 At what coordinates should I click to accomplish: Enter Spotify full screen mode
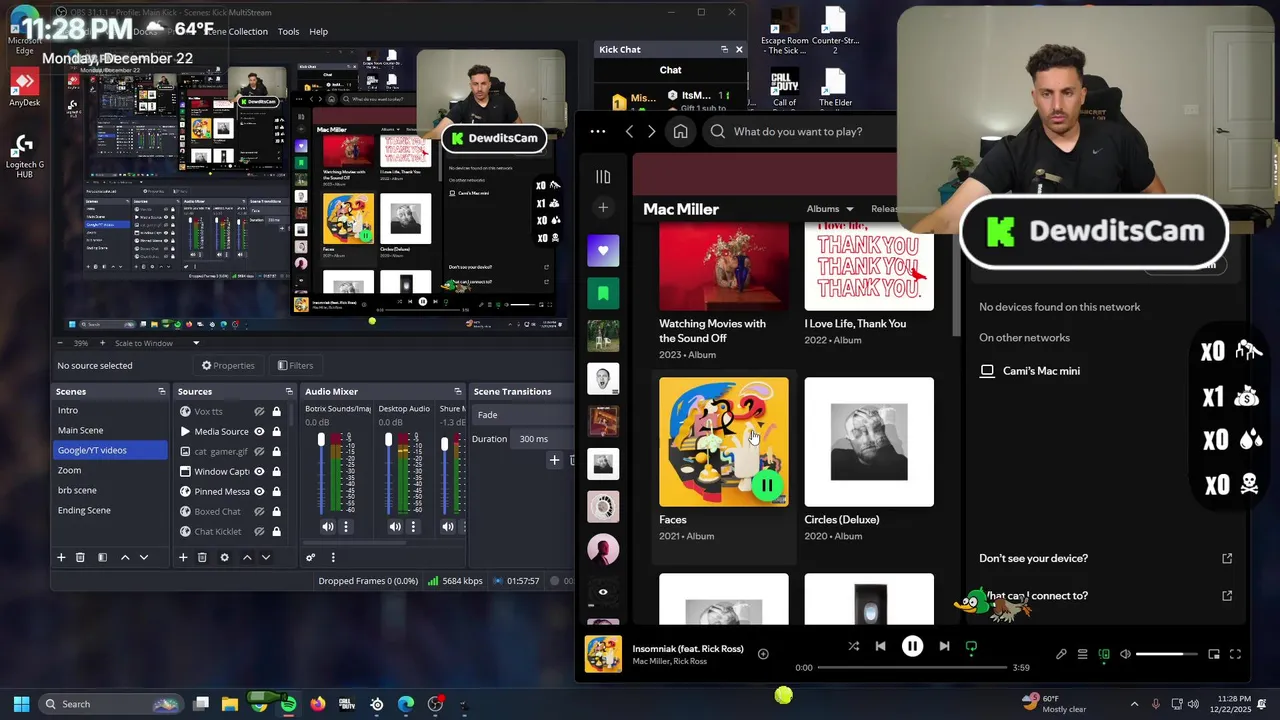(x=1235, y=654)
